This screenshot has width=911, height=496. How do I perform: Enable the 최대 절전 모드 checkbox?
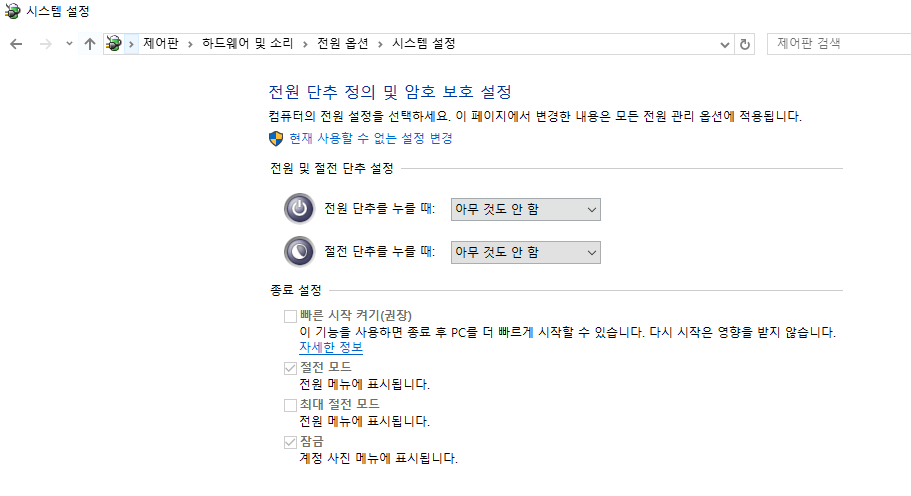pyautogui.click(x=290, y=405)
